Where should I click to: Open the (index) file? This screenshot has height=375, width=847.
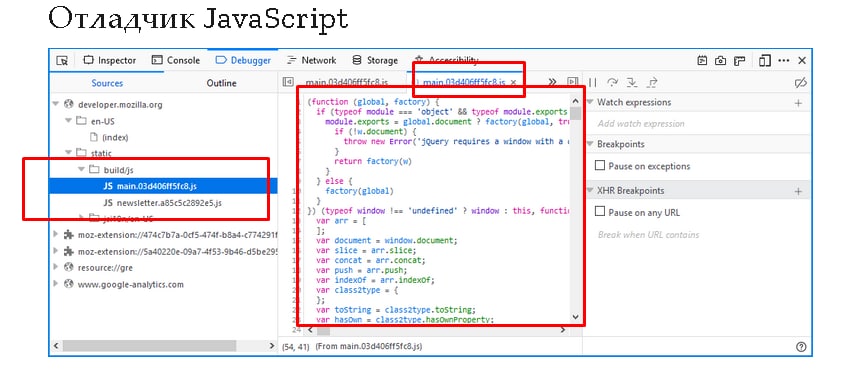[109, 137]
